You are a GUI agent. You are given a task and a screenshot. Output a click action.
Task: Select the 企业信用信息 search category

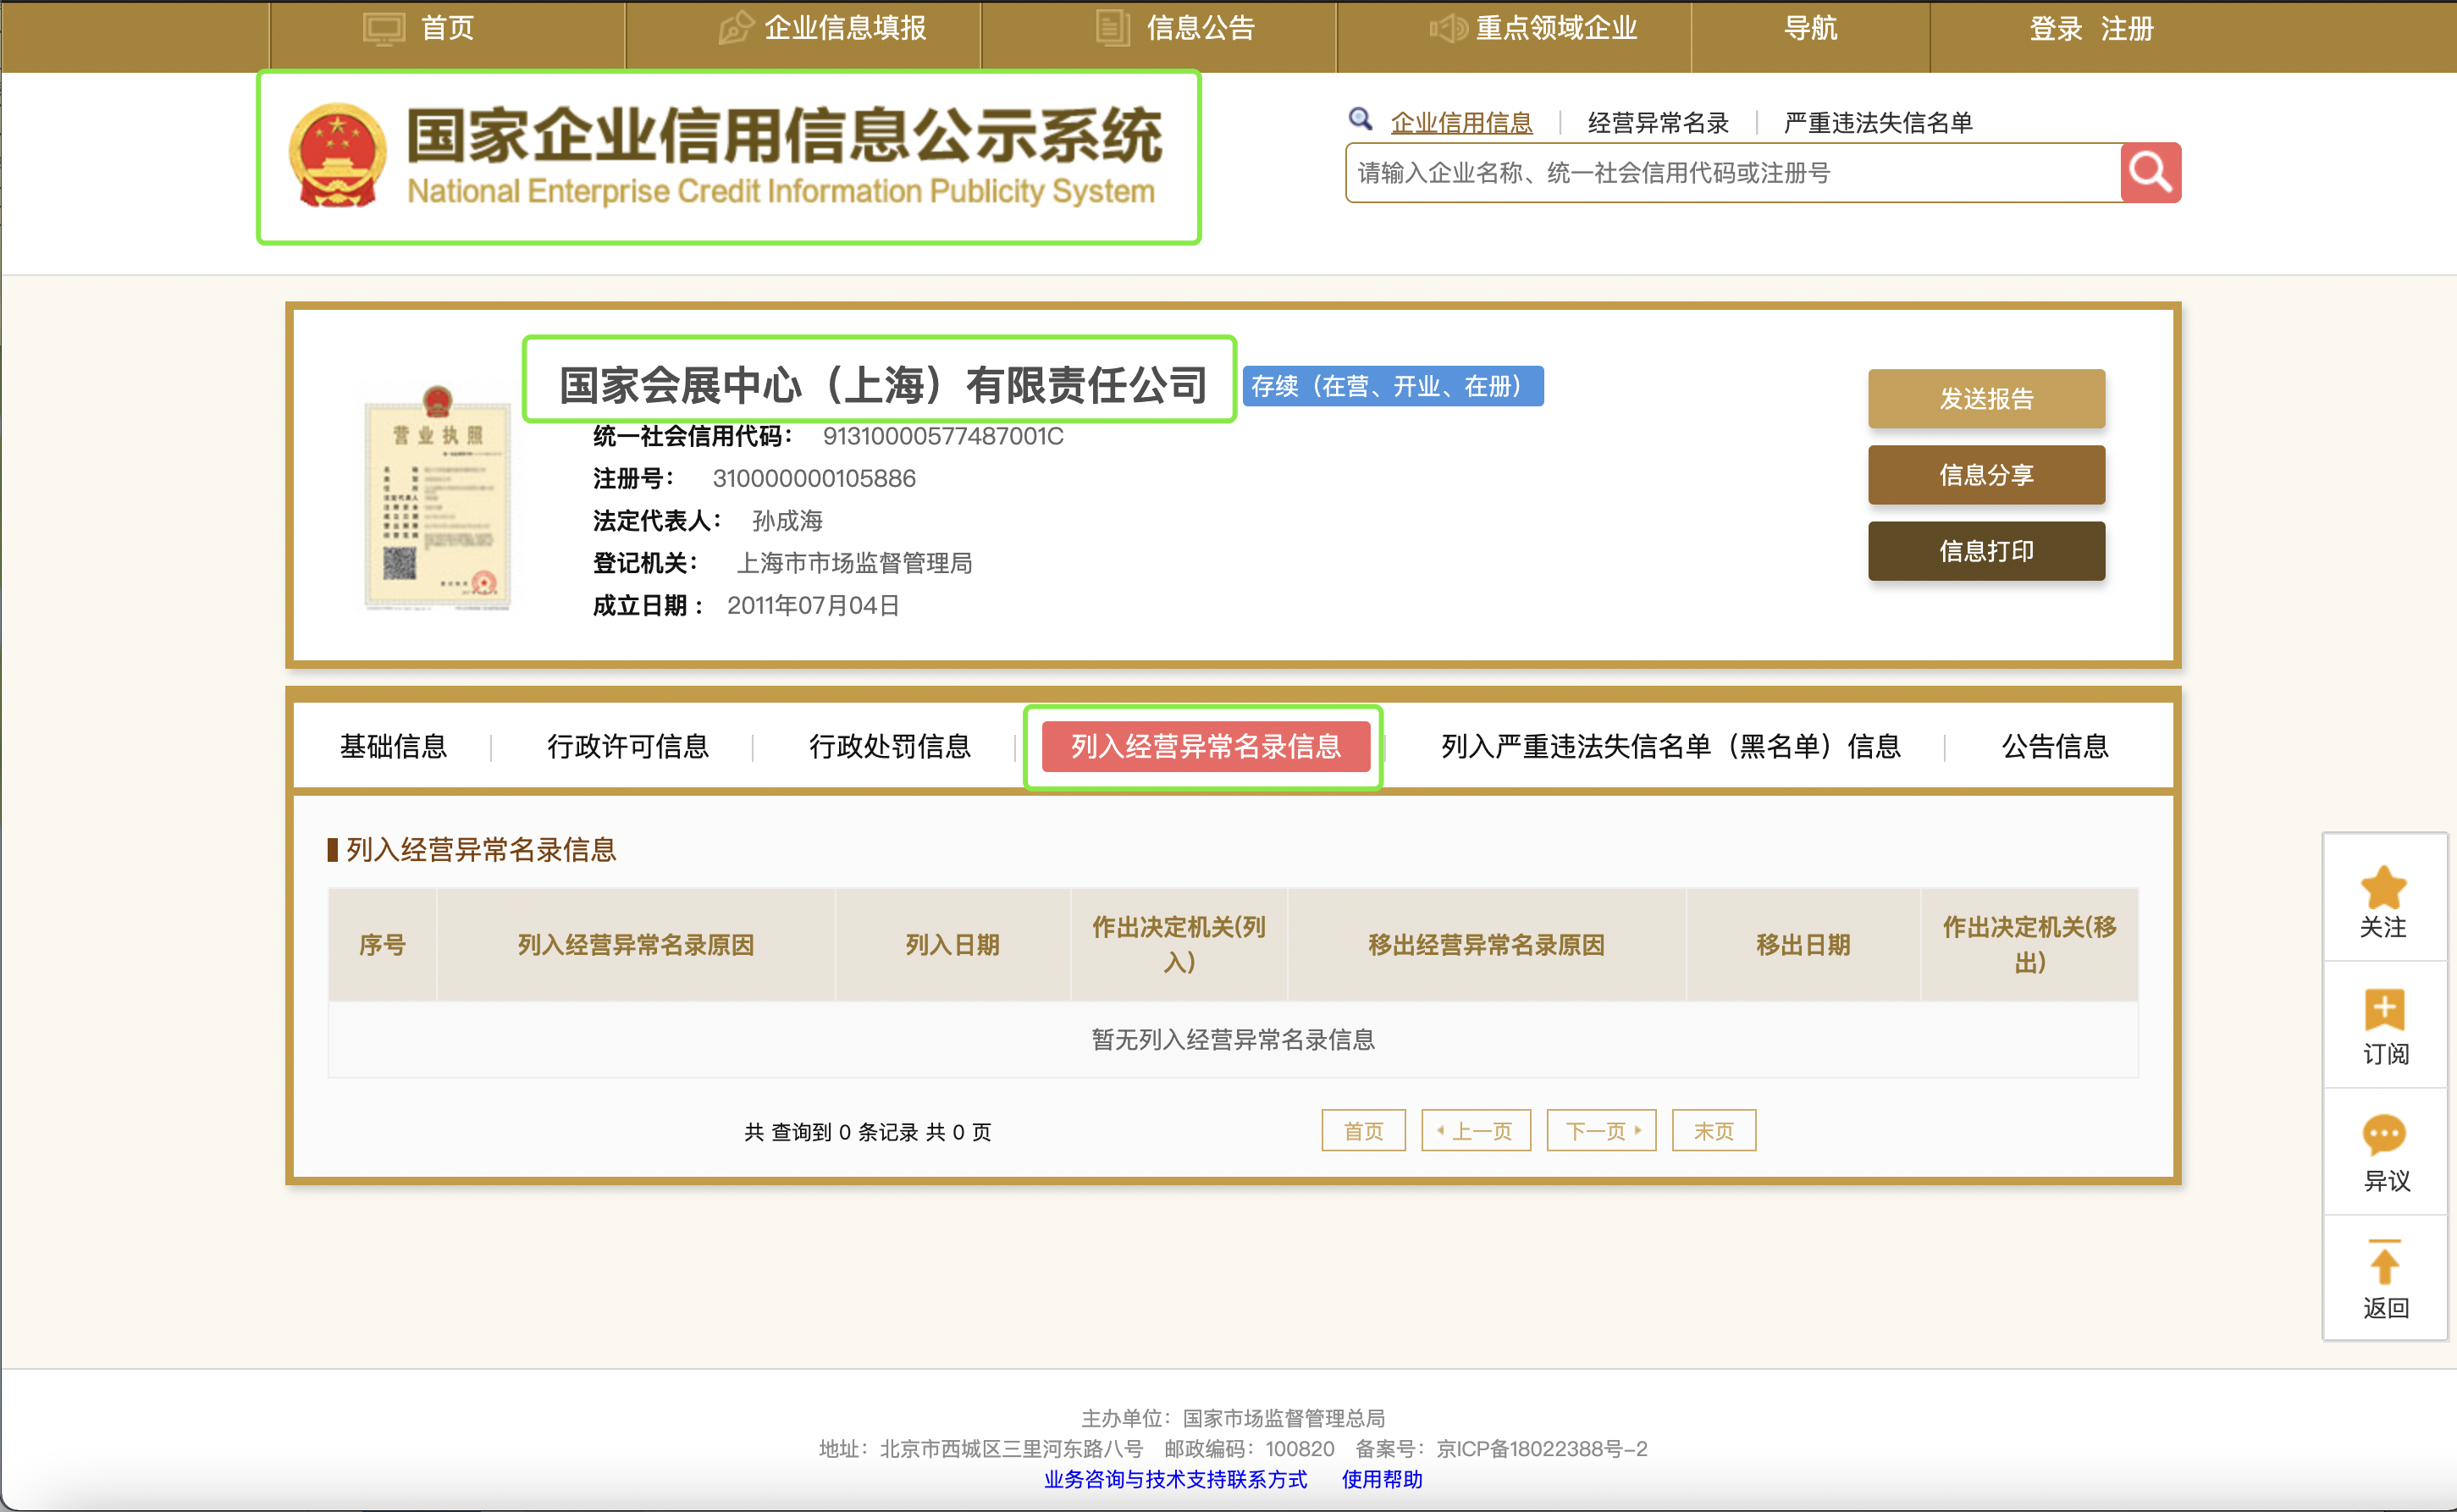(x=1461, y=123)
